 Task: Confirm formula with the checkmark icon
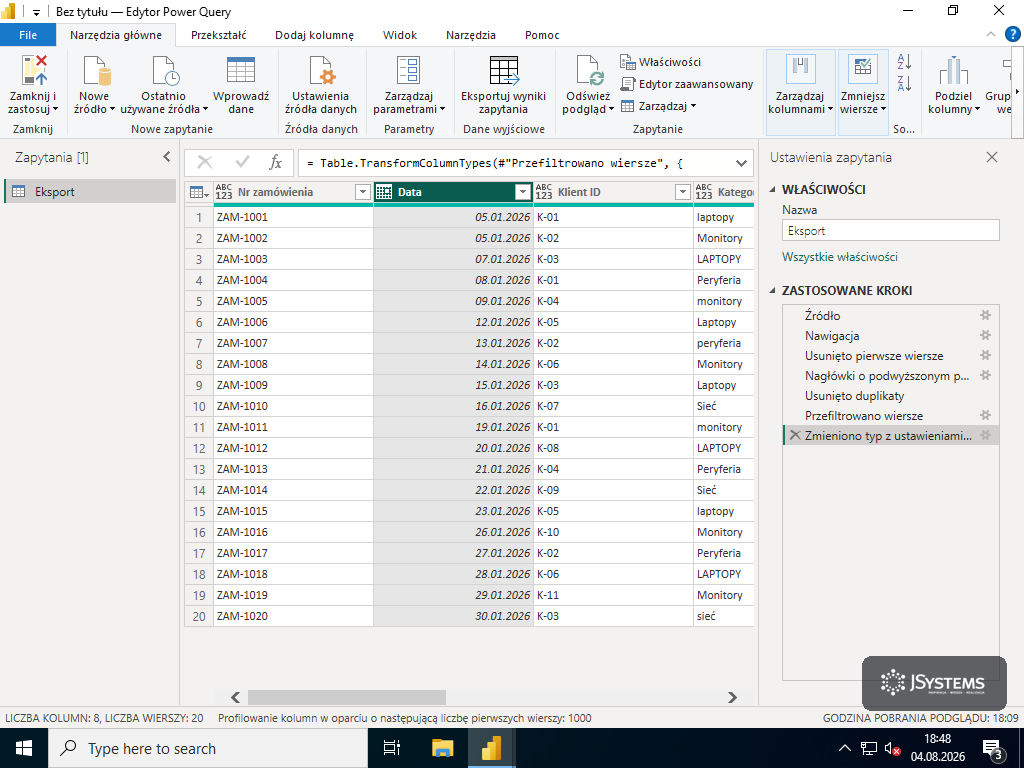(242, 163)
